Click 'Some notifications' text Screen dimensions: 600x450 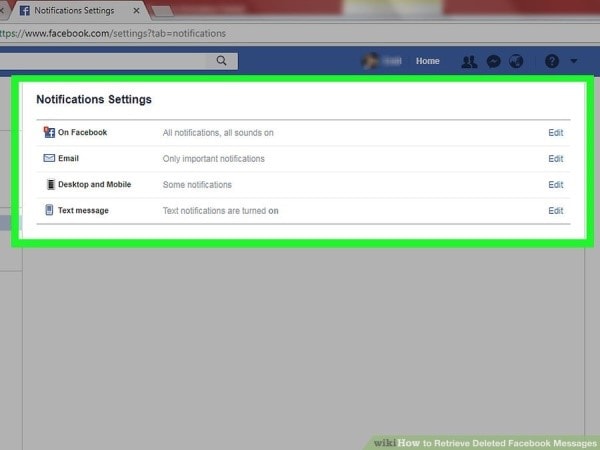[x=197, y=185]
